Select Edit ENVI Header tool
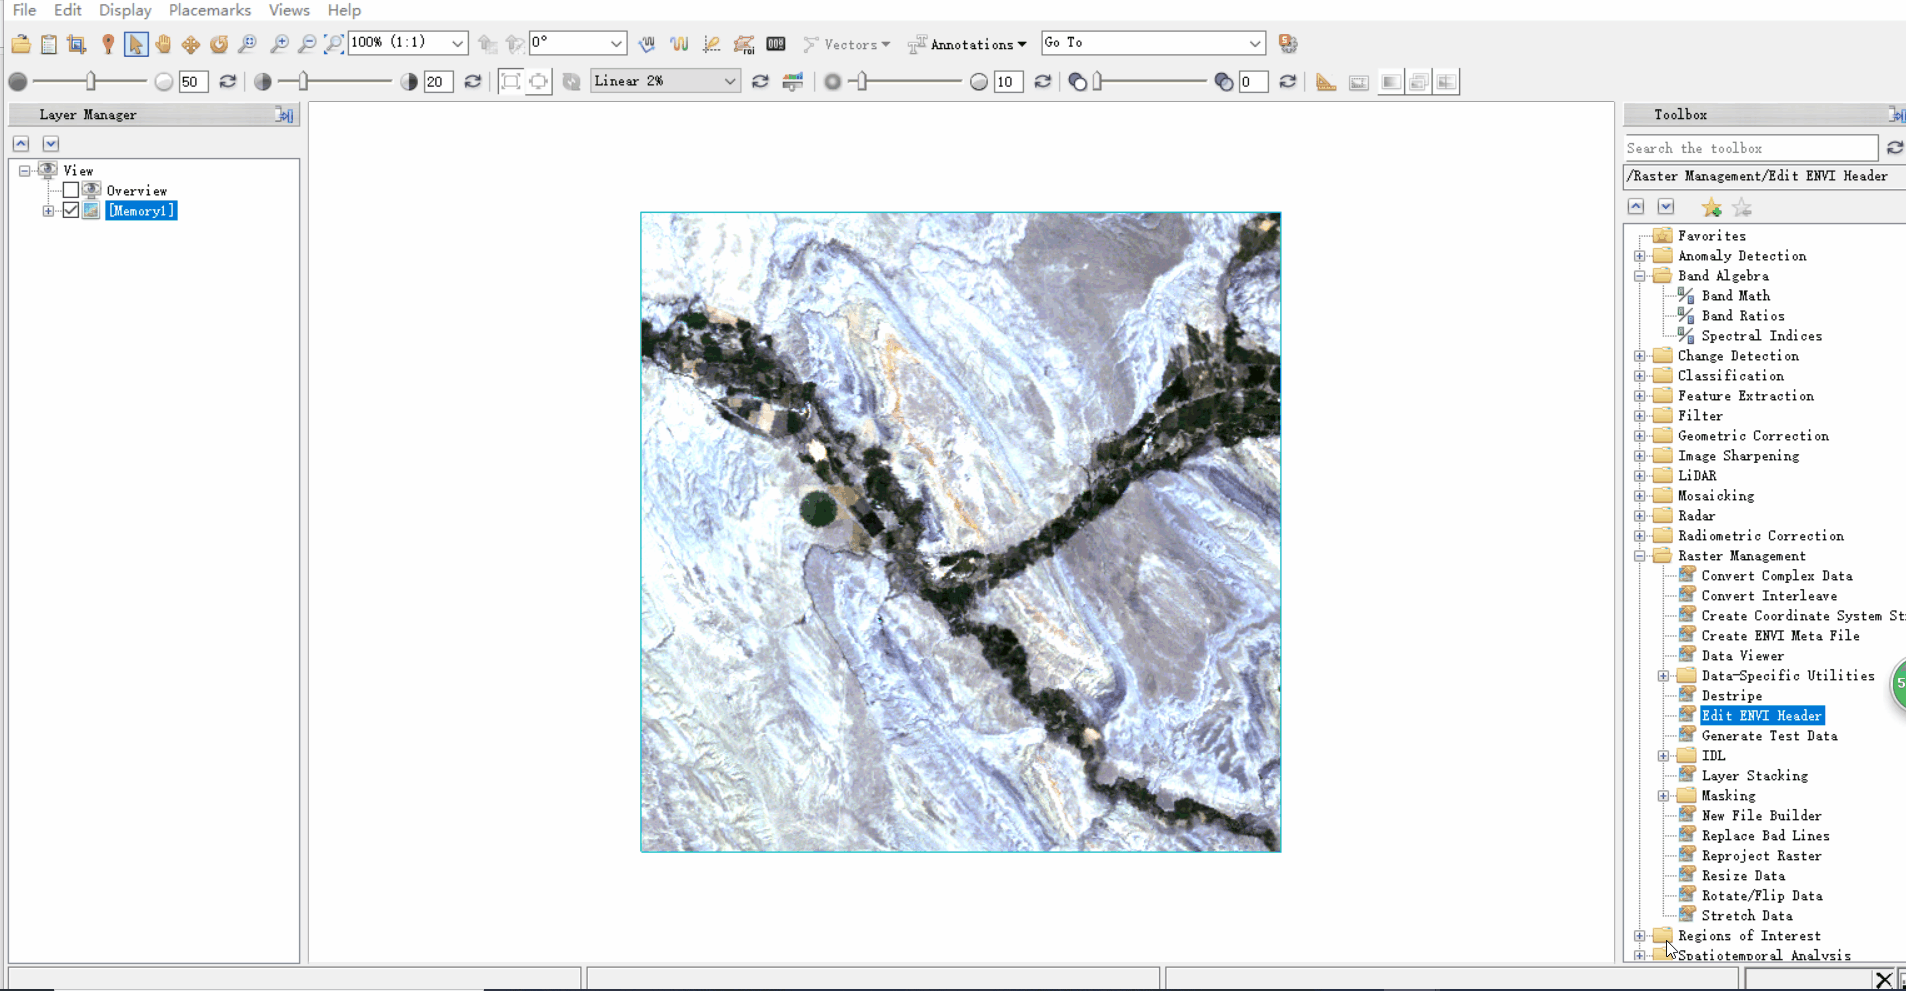 pyautogui.click(x=1761, y=716)
